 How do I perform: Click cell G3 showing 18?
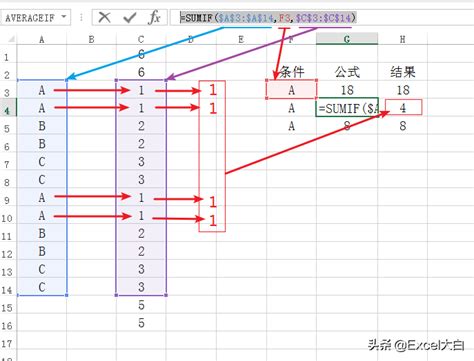coord(347,90)
